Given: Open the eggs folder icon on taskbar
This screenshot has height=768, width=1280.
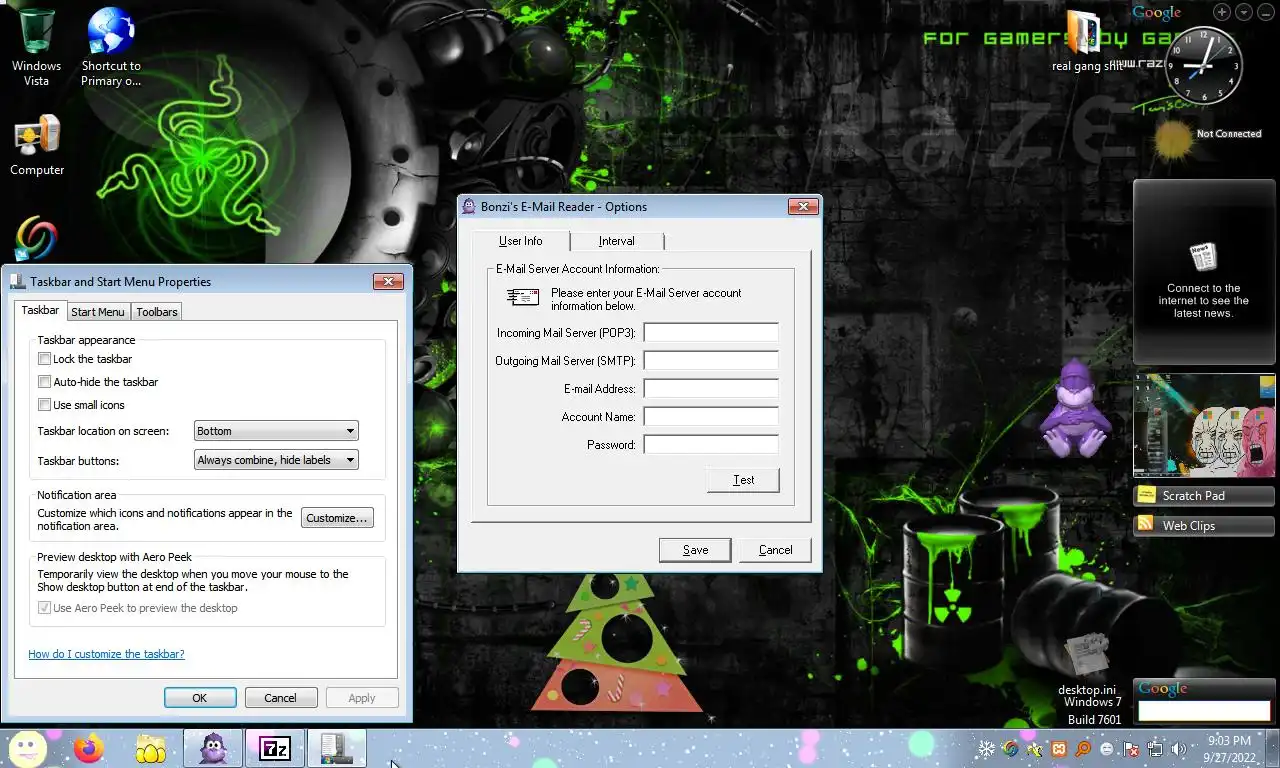Looking at the screenshot, I should (151, 748).
